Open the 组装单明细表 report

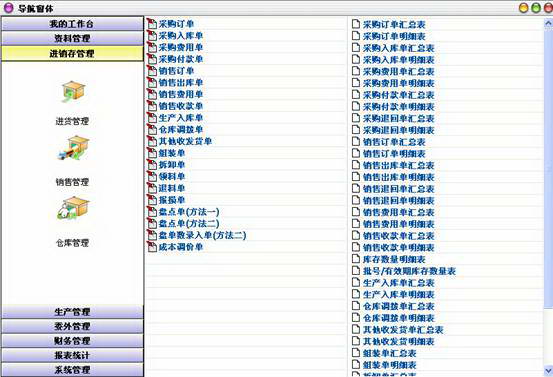390,365
